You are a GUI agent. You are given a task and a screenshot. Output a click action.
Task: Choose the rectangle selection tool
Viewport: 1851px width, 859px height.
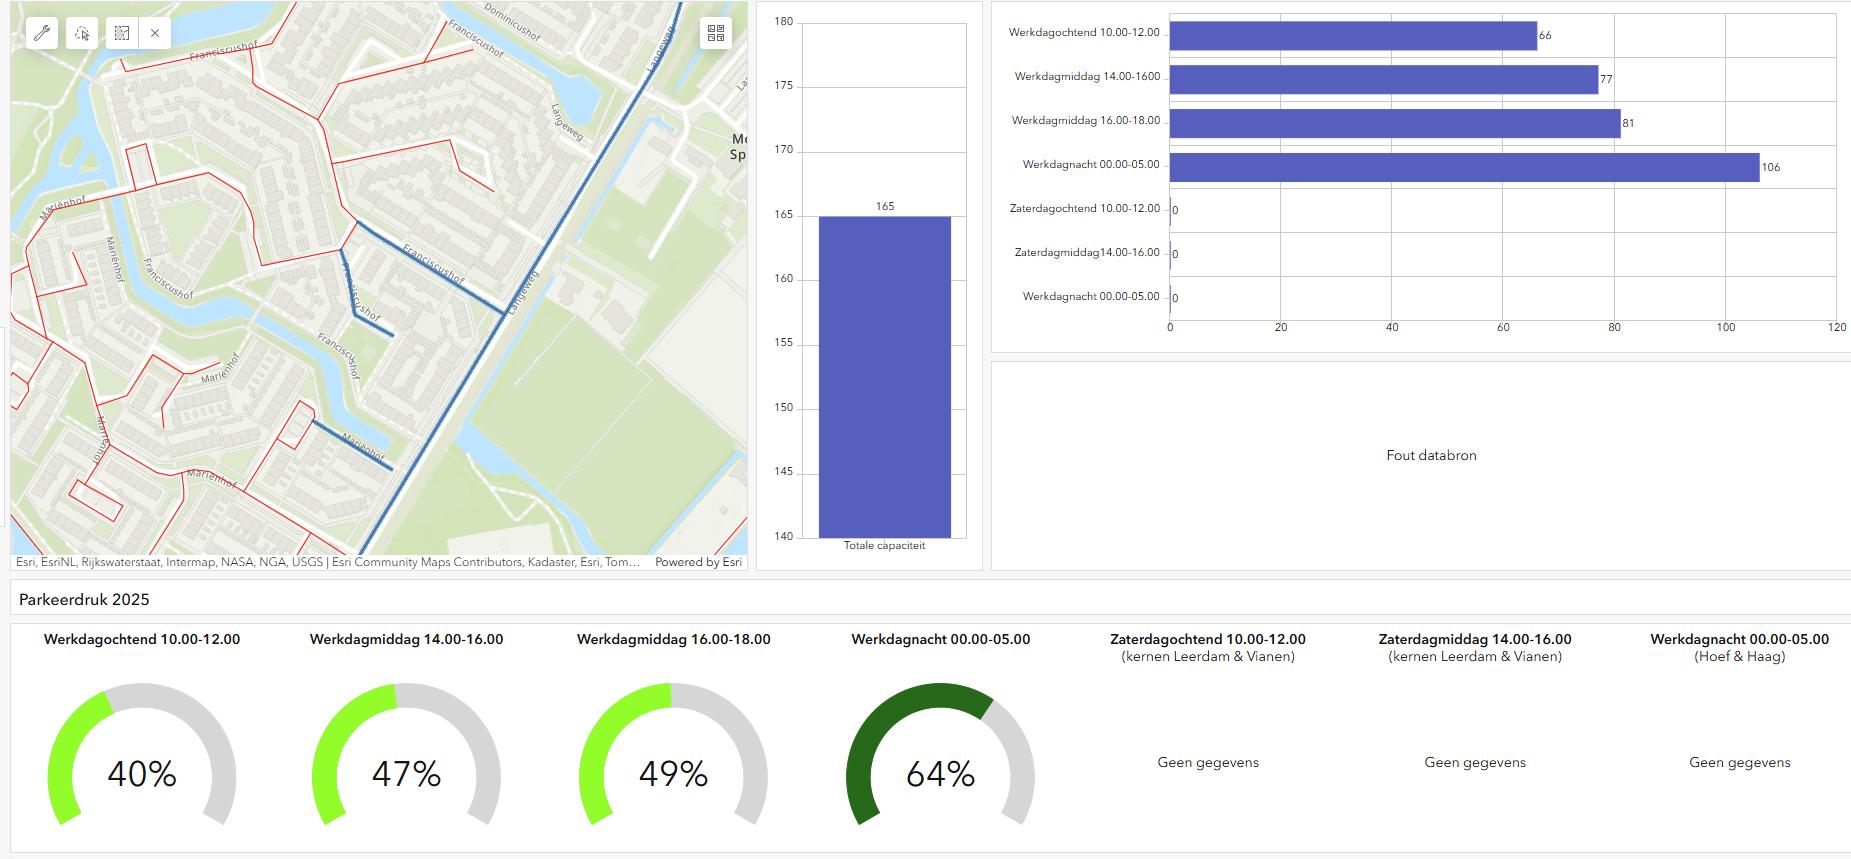click(x=121, y=33)
